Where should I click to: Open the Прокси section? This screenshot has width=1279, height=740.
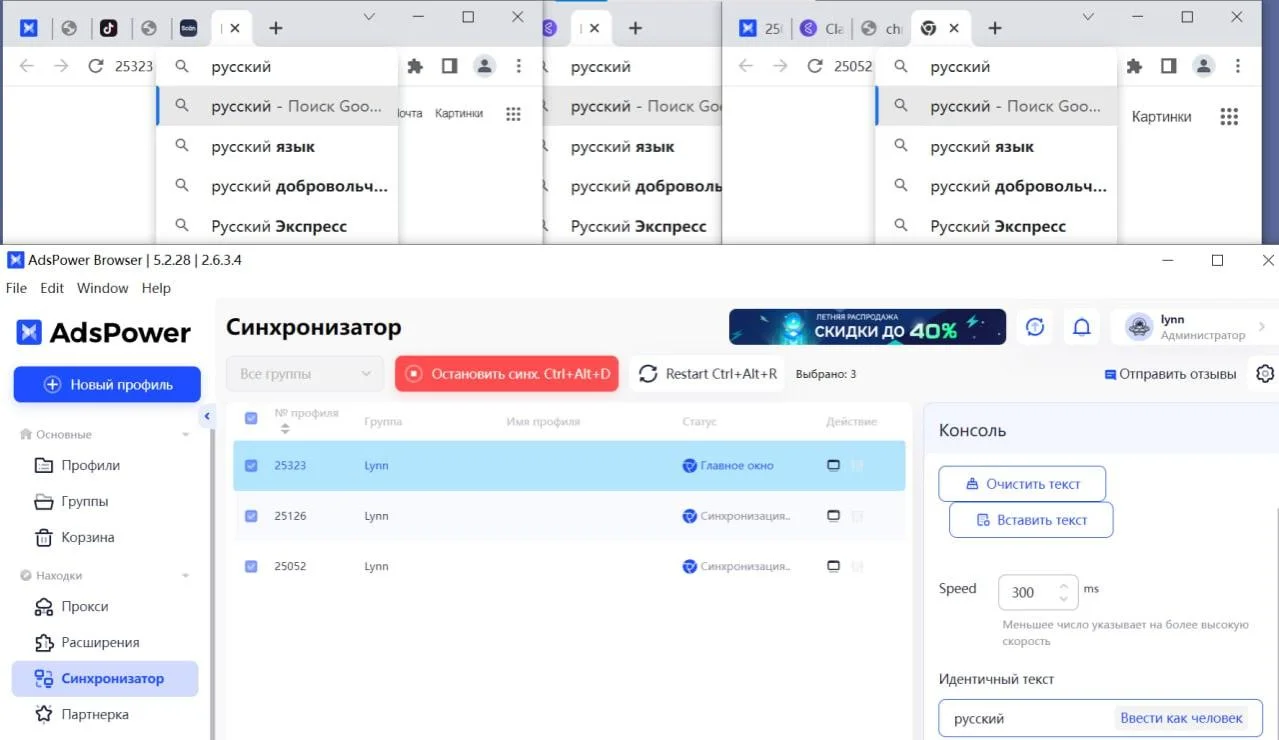coord(84,606)
